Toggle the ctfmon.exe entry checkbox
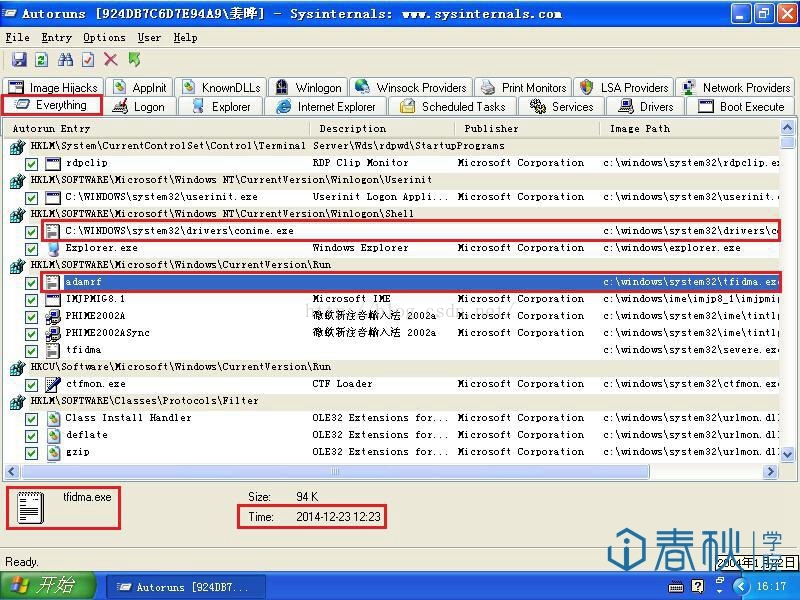Screen dimensions: 800x600 pyautogui.click(x=31, y=385)
